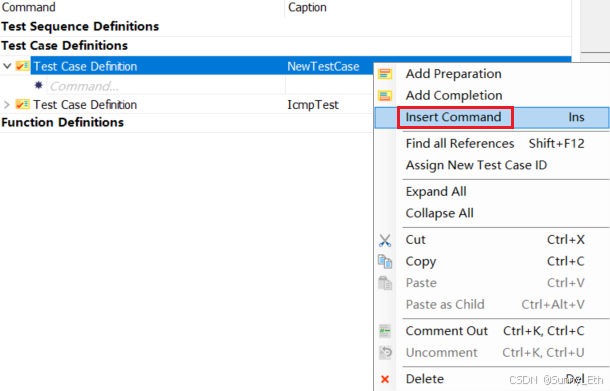The image size is (610, 391).
Task: Click the Command... input placeholder
Action: (166, 86)
